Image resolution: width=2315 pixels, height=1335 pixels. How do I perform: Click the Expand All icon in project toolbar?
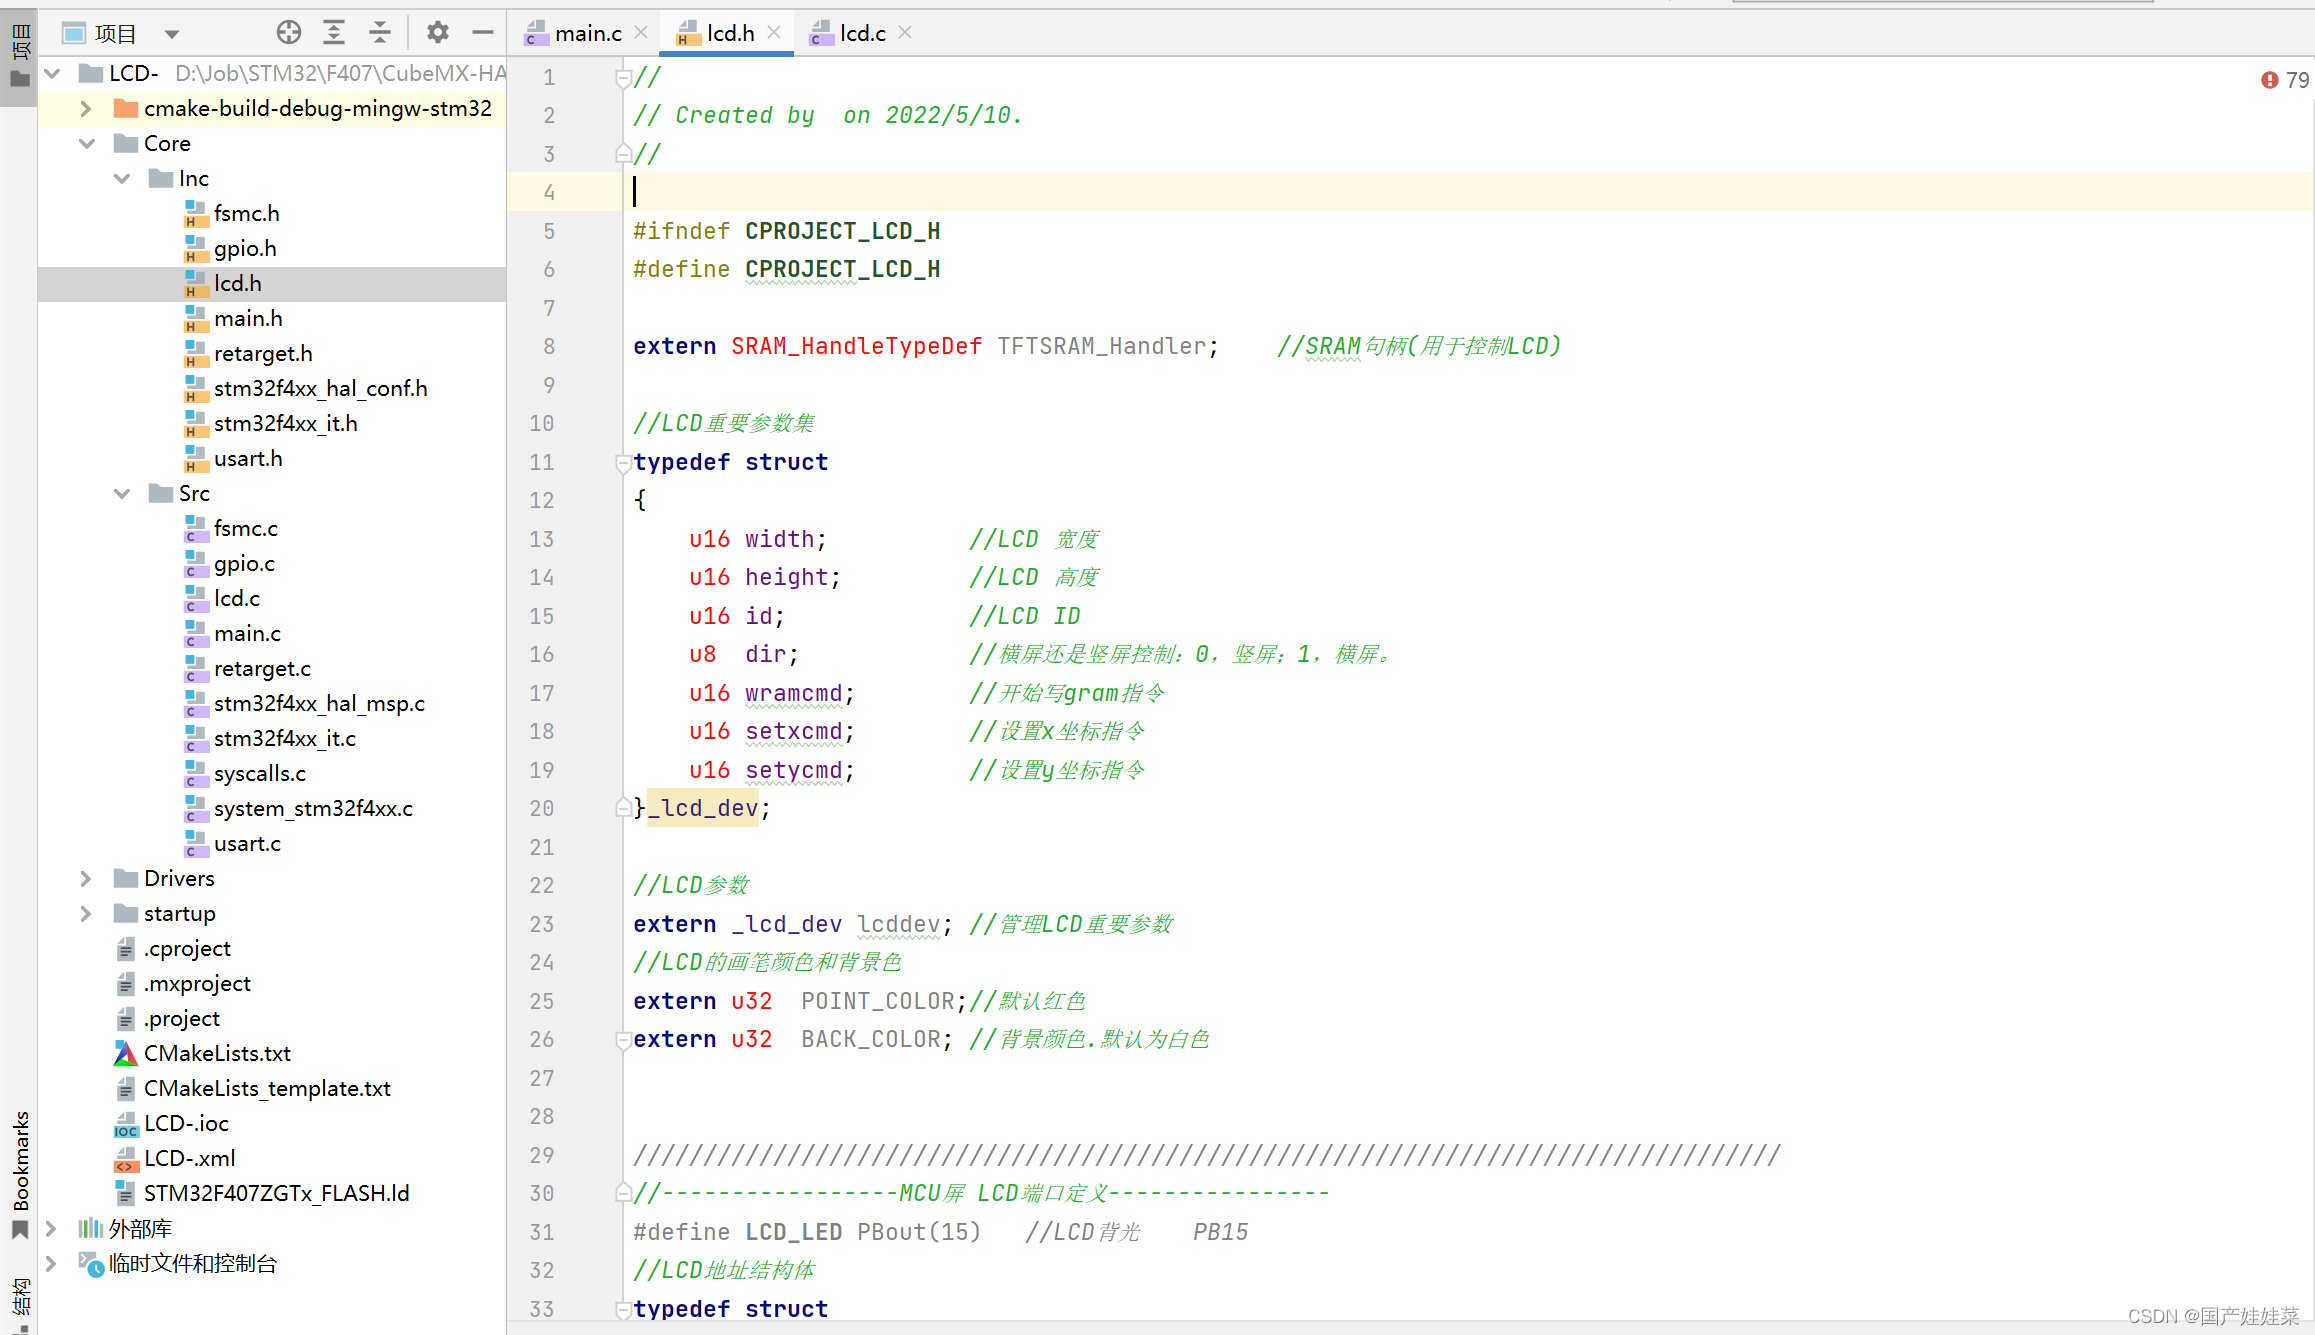334,33
